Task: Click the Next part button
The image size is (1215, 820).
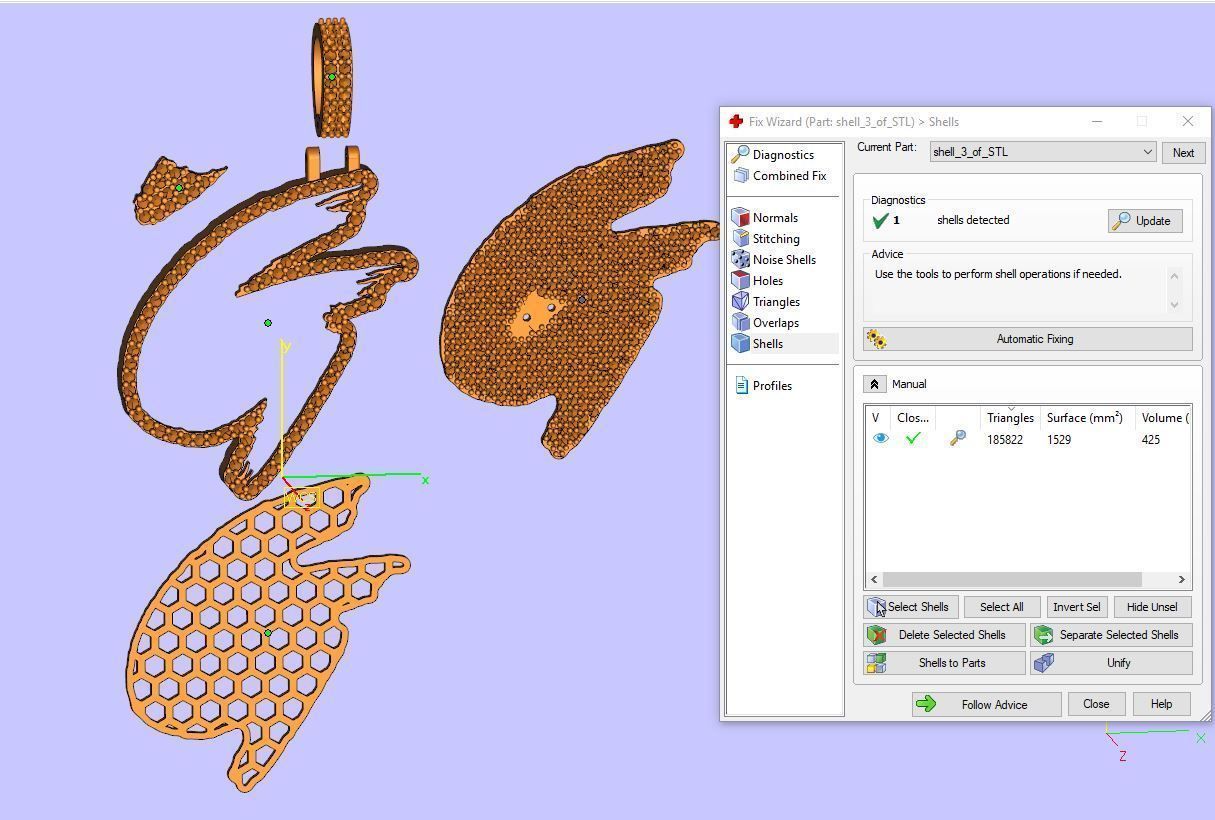Action: (x=1183, y=153)
